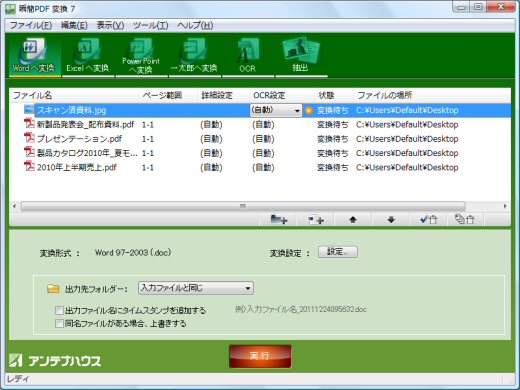The image size is (520, 390).
Task: Select the file 2010年上半期売上.pdf
Action: tap(77, 167)
